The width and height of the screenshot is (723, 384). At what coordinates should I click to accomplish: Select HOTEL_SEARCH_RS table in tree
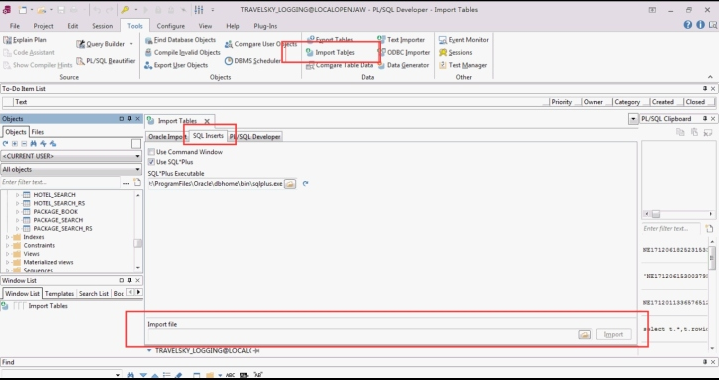click(x=59, y=204)
